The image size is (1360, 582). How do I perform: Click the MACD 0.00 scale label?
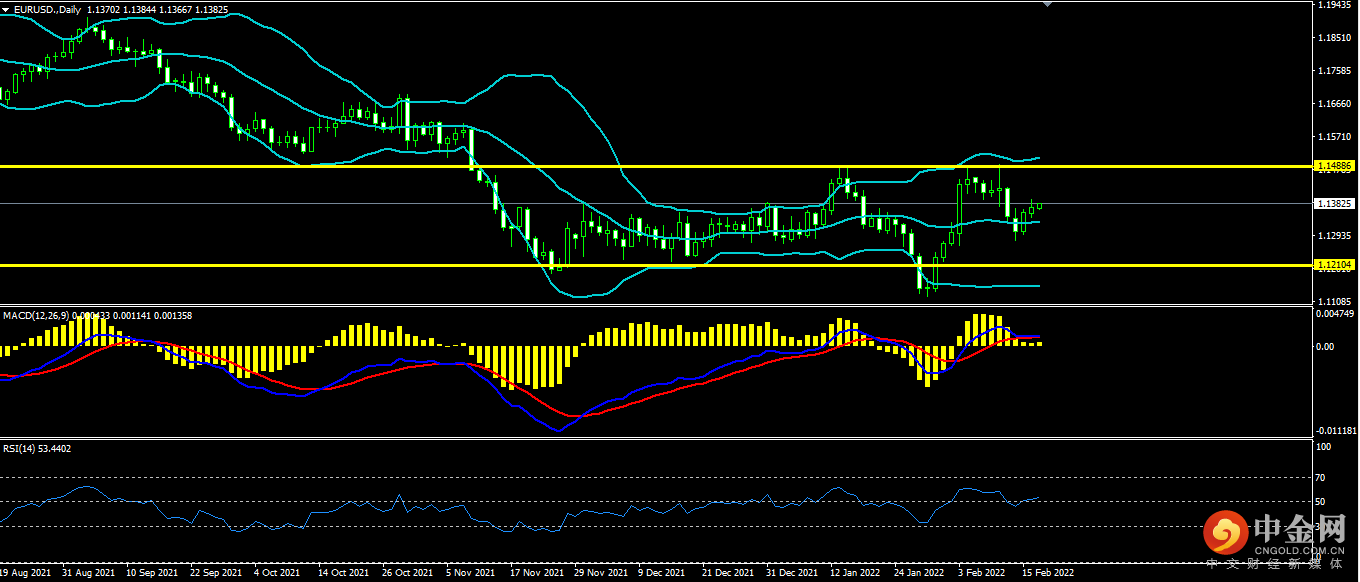click(x=1324, y=347)
